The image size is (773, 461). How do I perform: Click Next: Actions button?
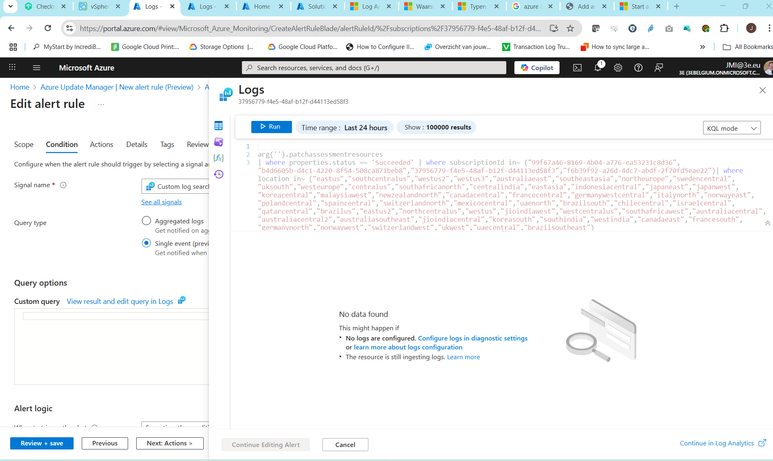170,443
